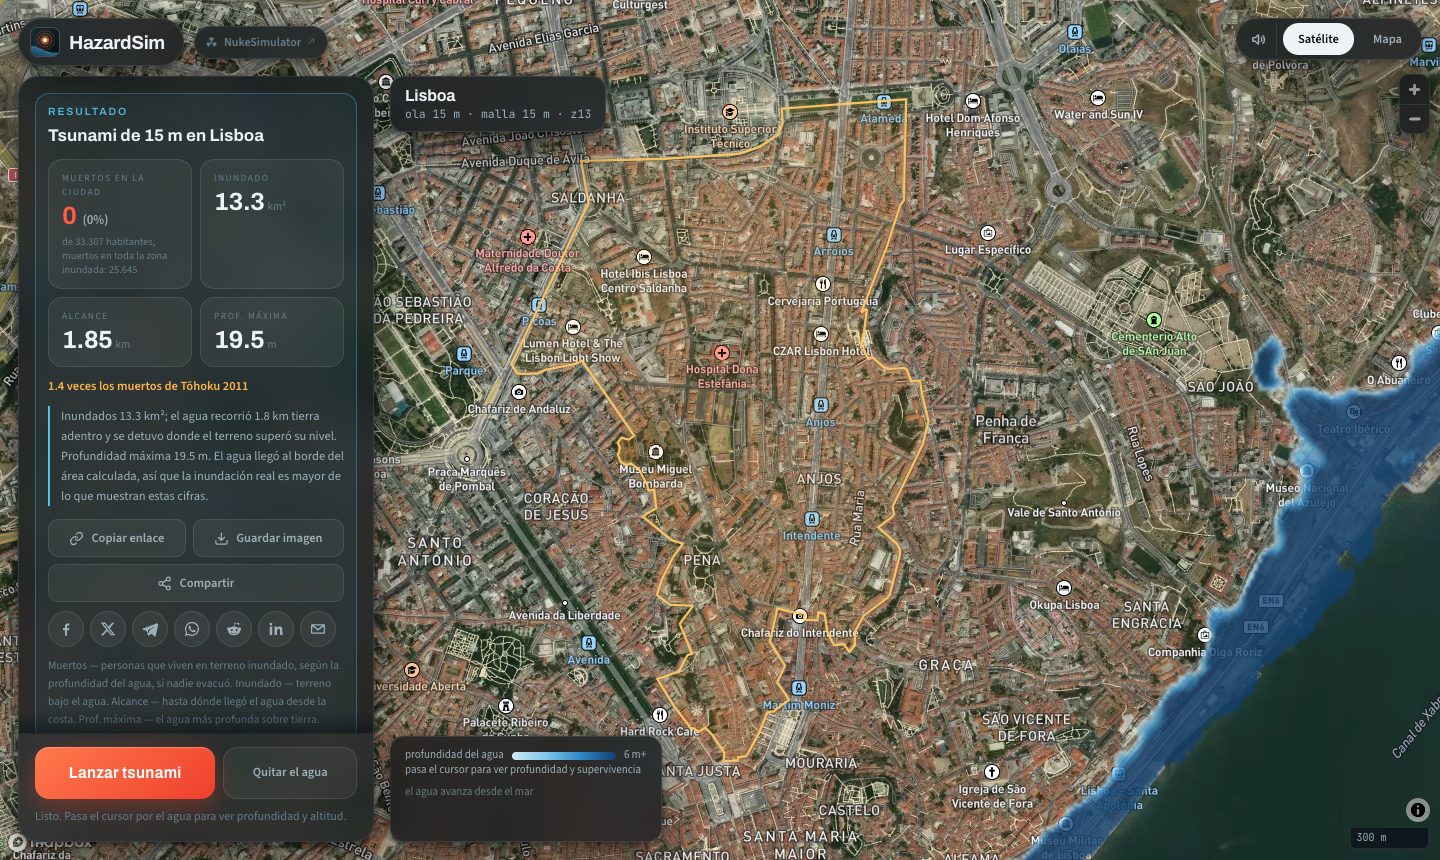
Task: Share result on Reddit
Action: (234, 629)
